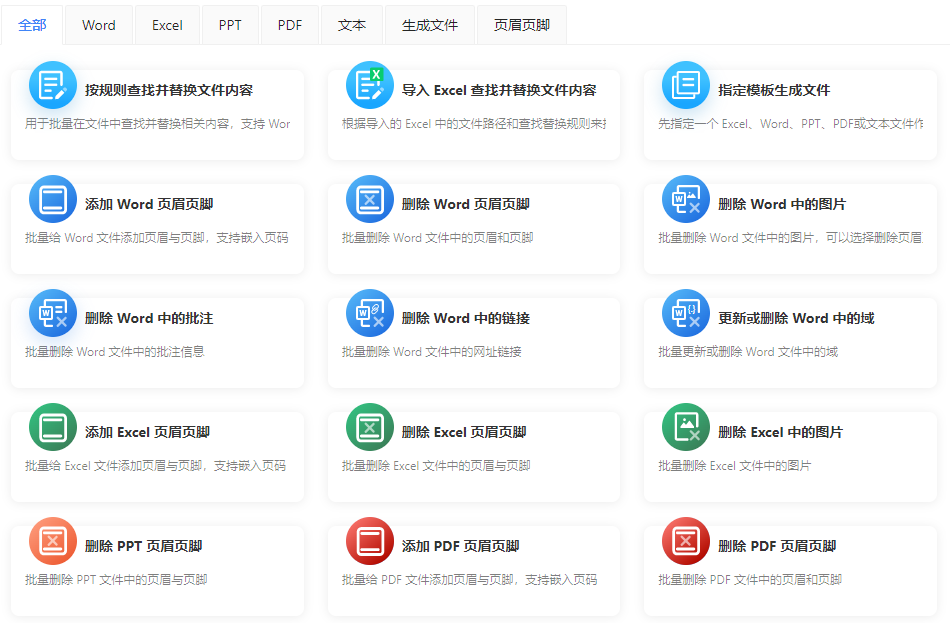Switch to the 全部 tab
The width and height of the screenshot is (950, 623).
(x=32, y=25)
